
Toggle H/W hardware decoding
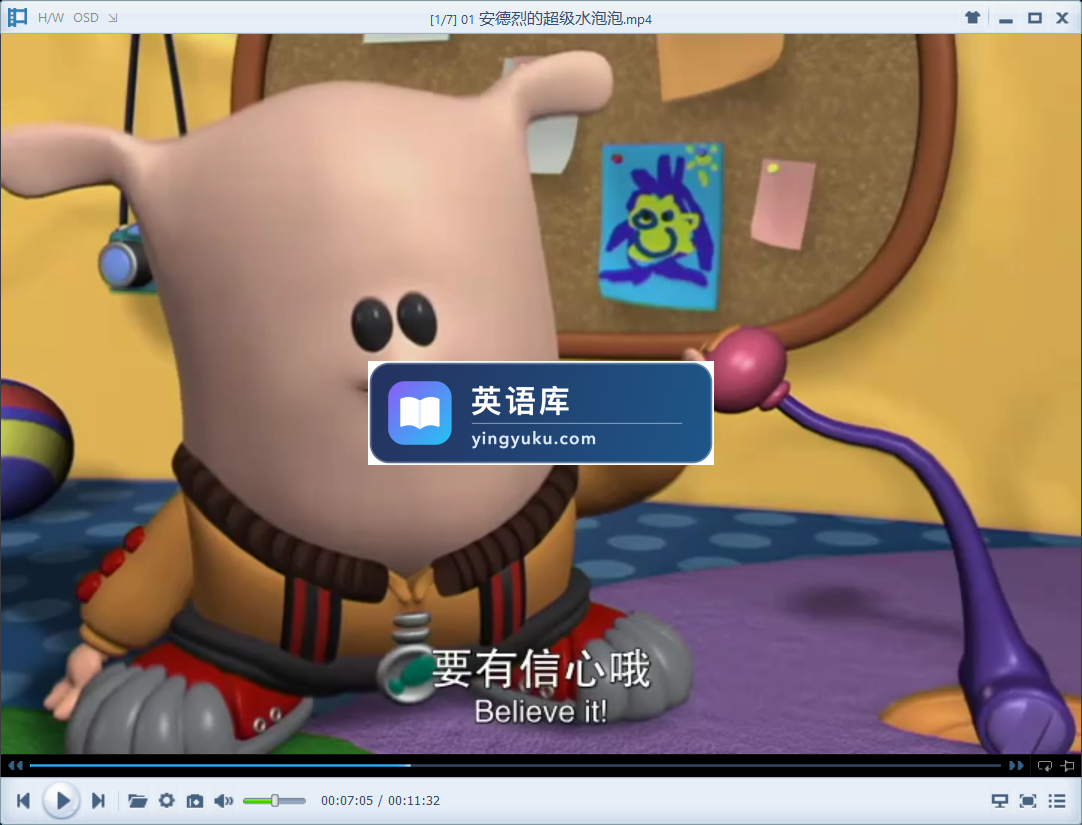pyautogui.click(x=50, y=18)
